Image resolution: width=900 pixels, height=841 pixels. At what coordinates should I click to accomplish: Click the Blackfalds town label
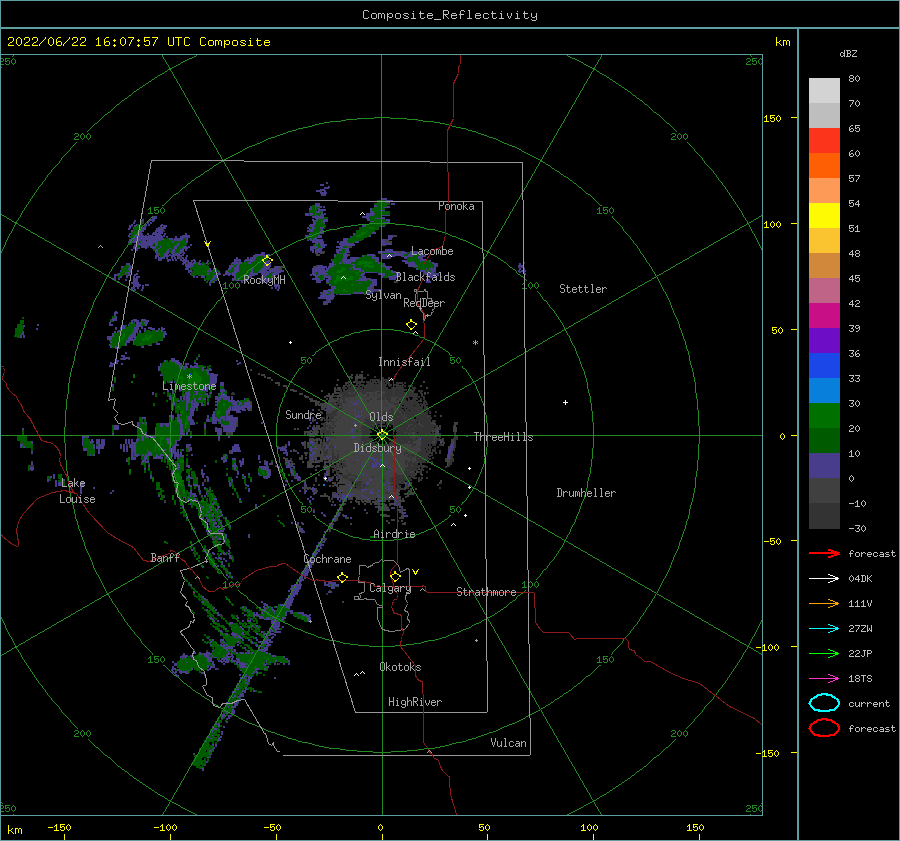click(x=425, y=277)
